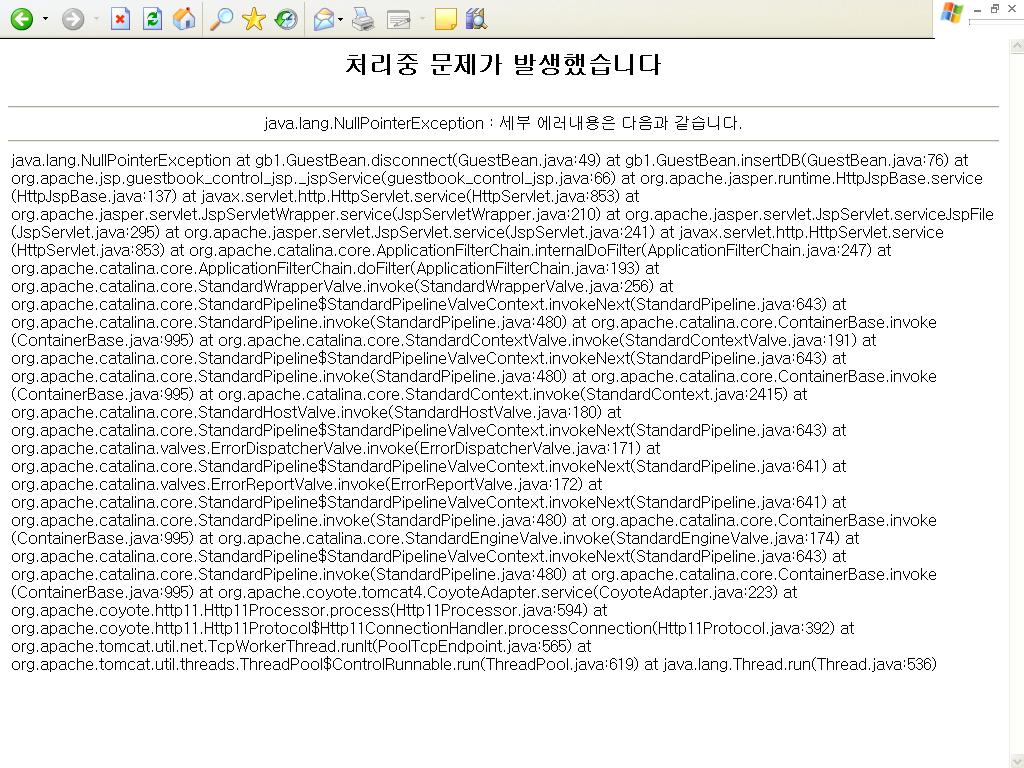Minimize the browser window
The width and height of the screenshot is (1024, 768).
pyautogui.click(x=977, y=8)
